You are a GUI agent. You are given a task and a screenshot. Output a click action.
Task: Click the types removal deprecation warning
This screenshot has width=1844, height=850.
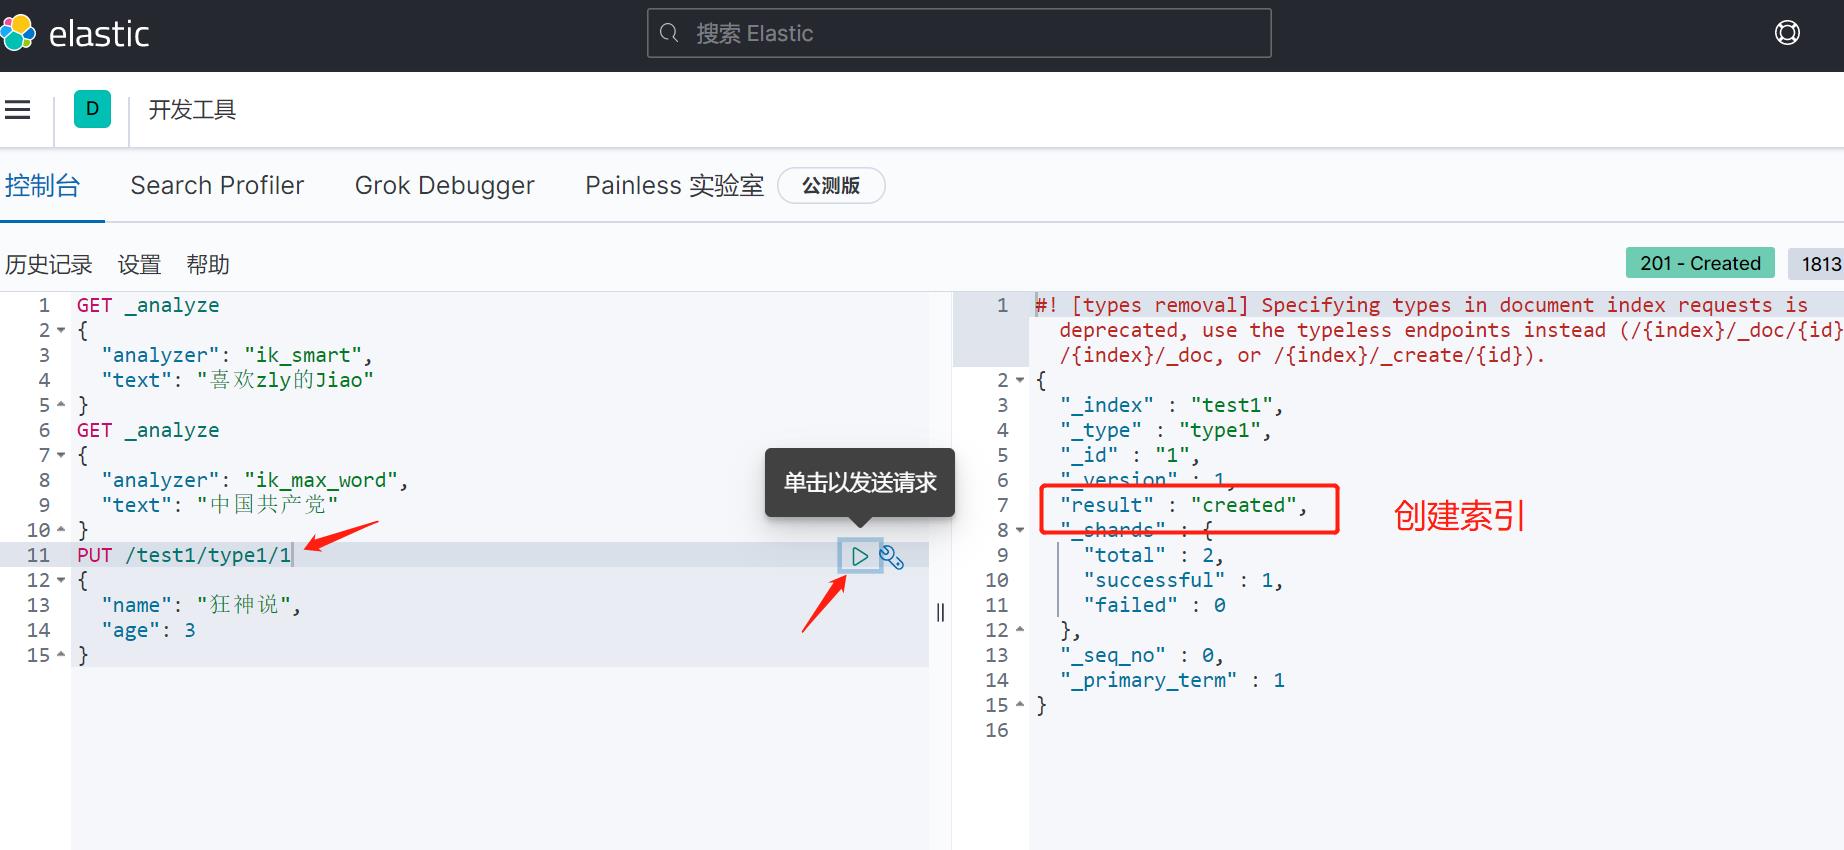1438,330
